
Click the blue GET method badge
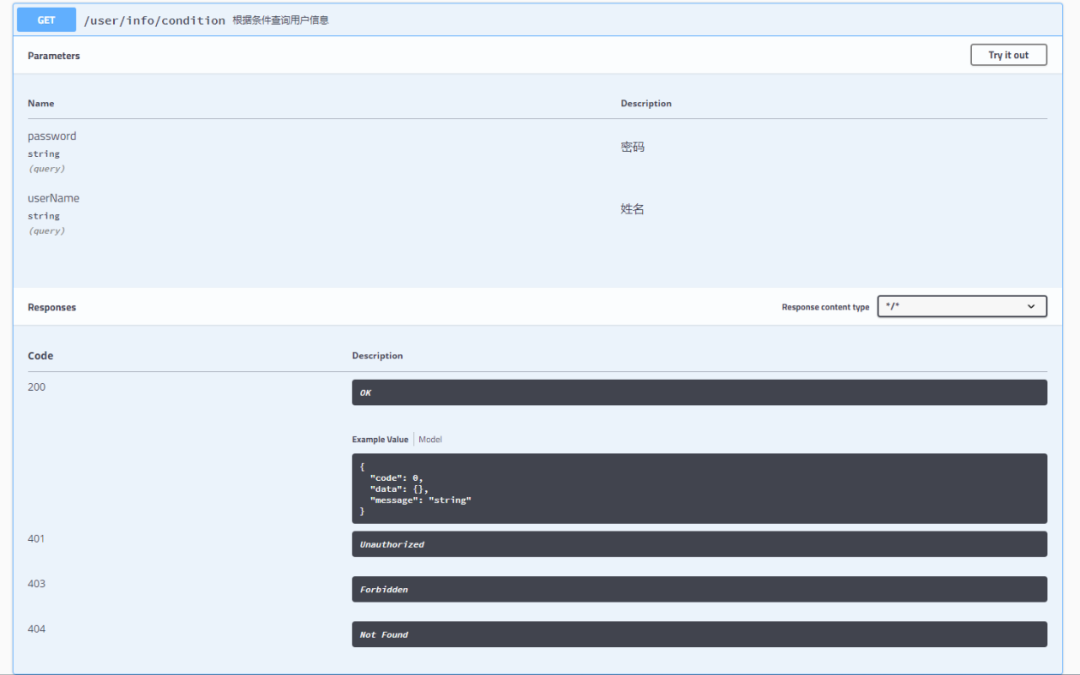coord(46,20)
